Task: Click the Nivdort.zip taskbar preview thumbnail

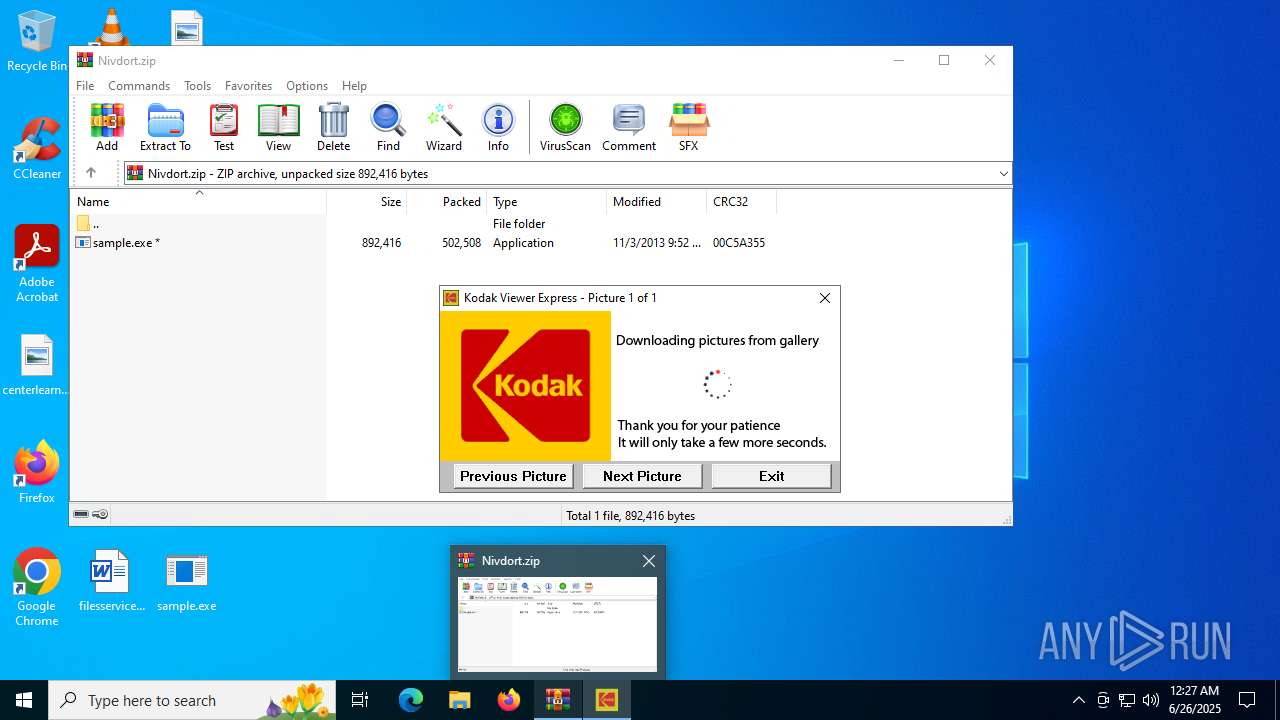Action: pyautogui.click(x=558, y=624)
